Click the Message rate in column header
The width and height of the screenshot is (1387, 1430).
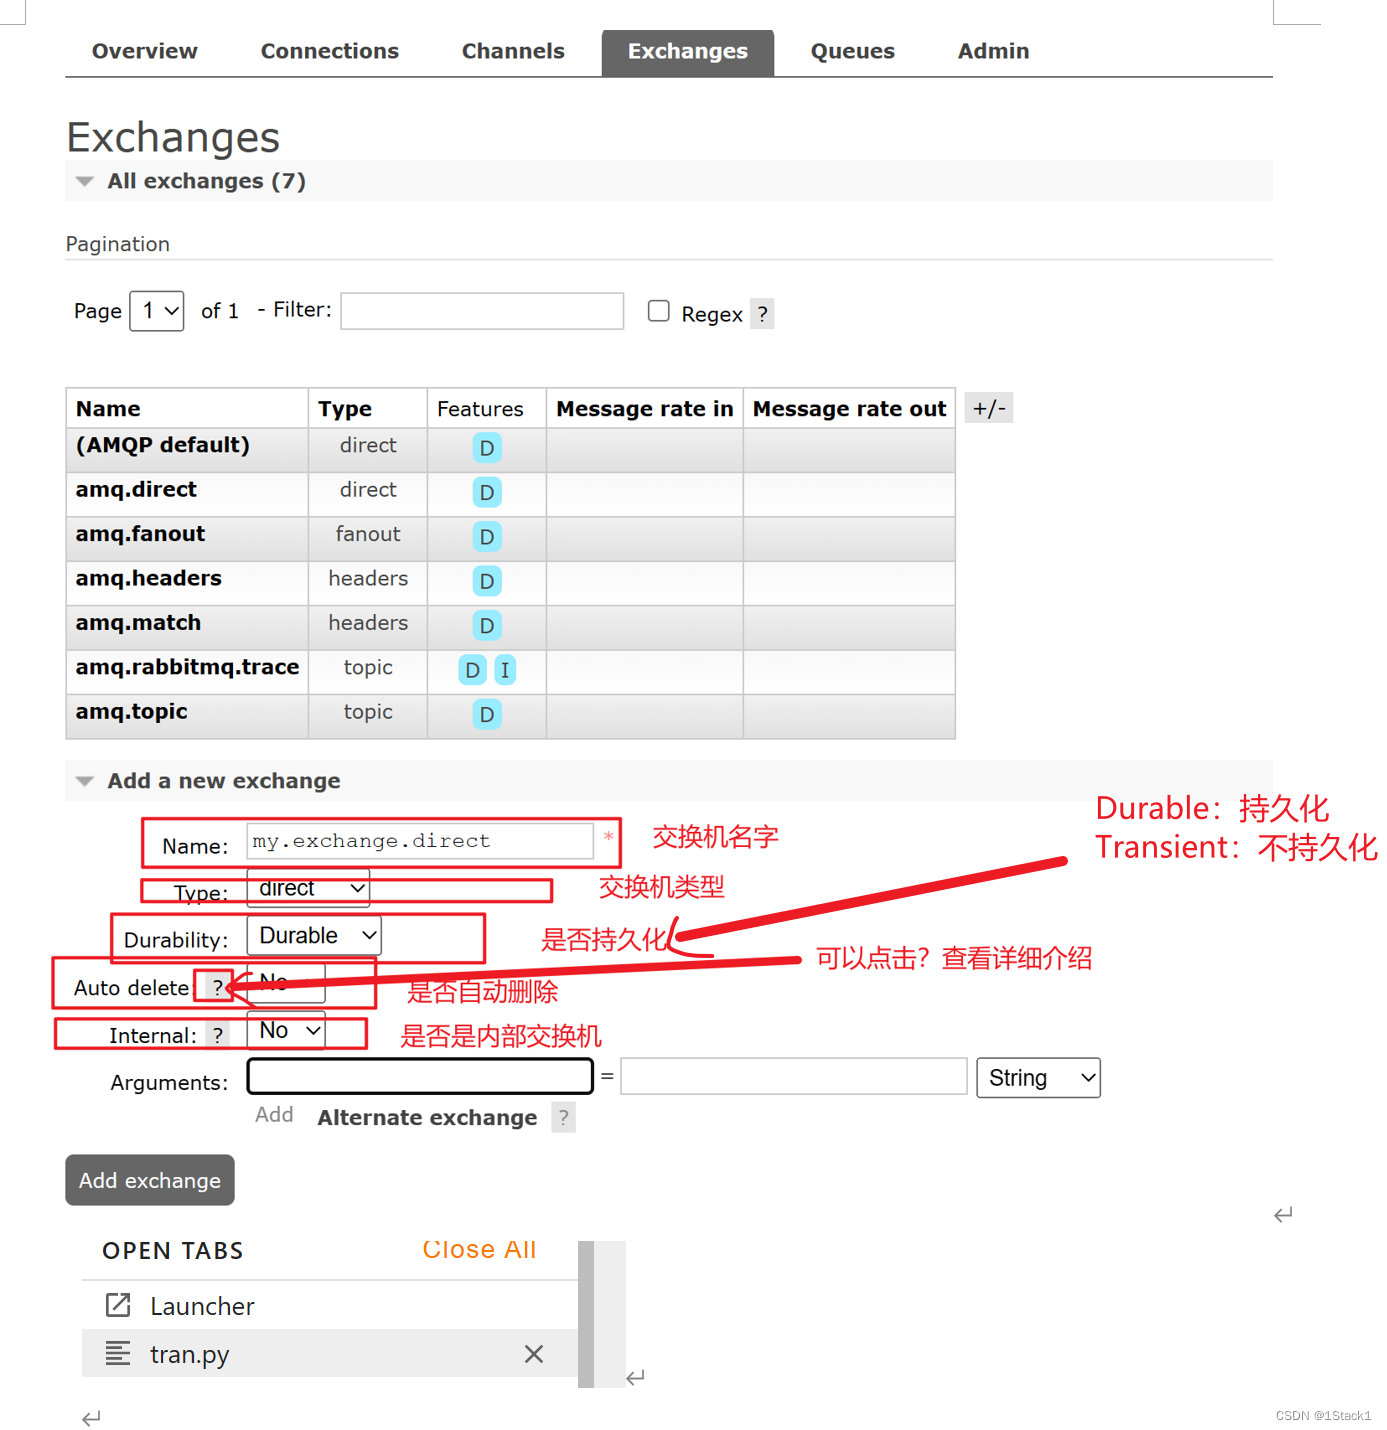point(645,409)
